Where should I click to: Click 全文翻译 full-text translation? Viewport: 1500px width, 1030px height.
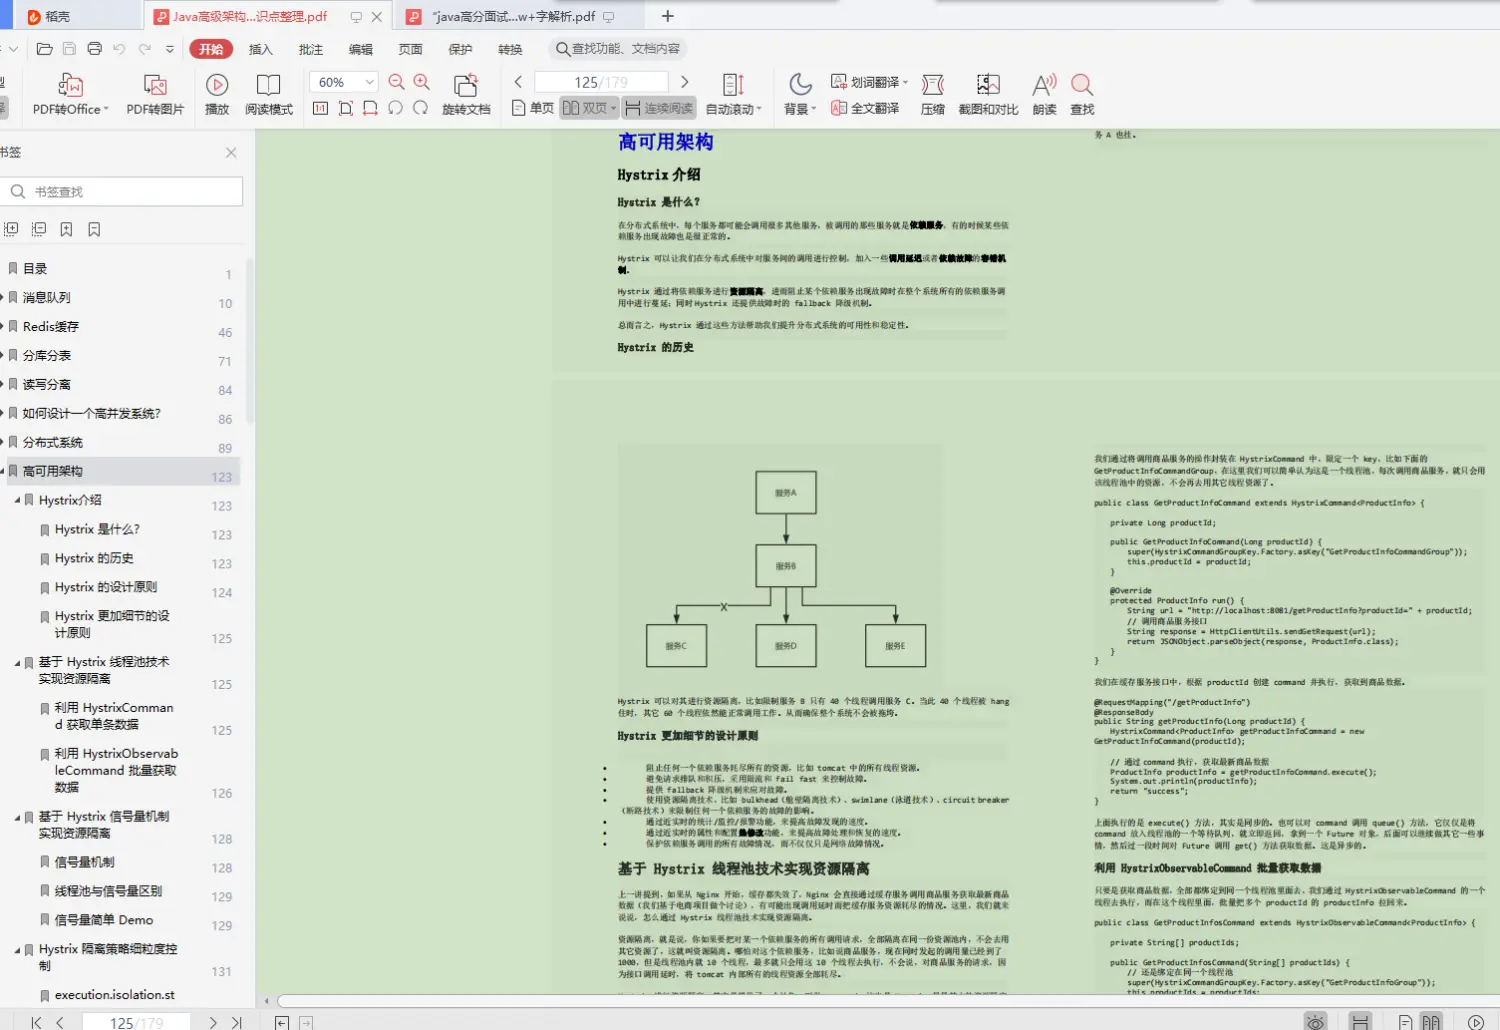click(865, 108)
